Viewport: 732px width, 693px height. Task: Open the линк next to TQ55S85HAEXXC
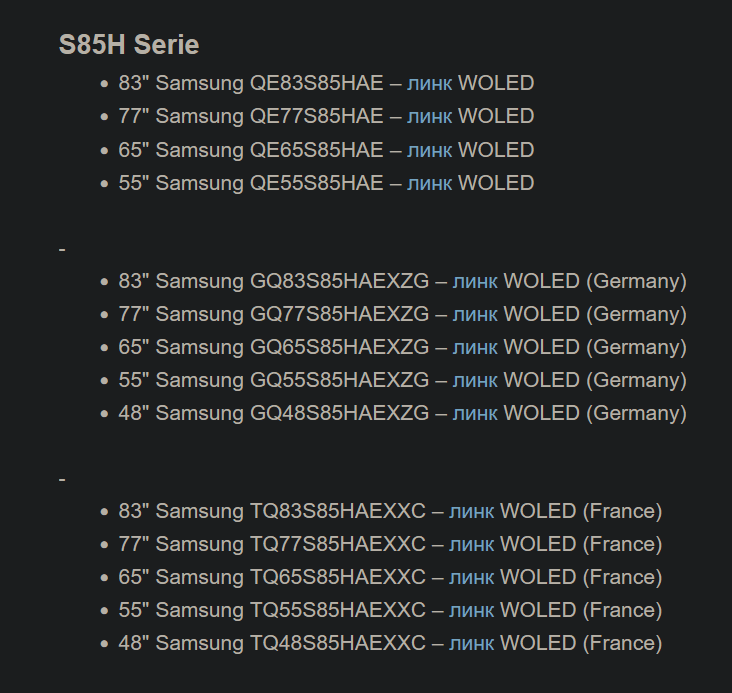pos(471,611)
